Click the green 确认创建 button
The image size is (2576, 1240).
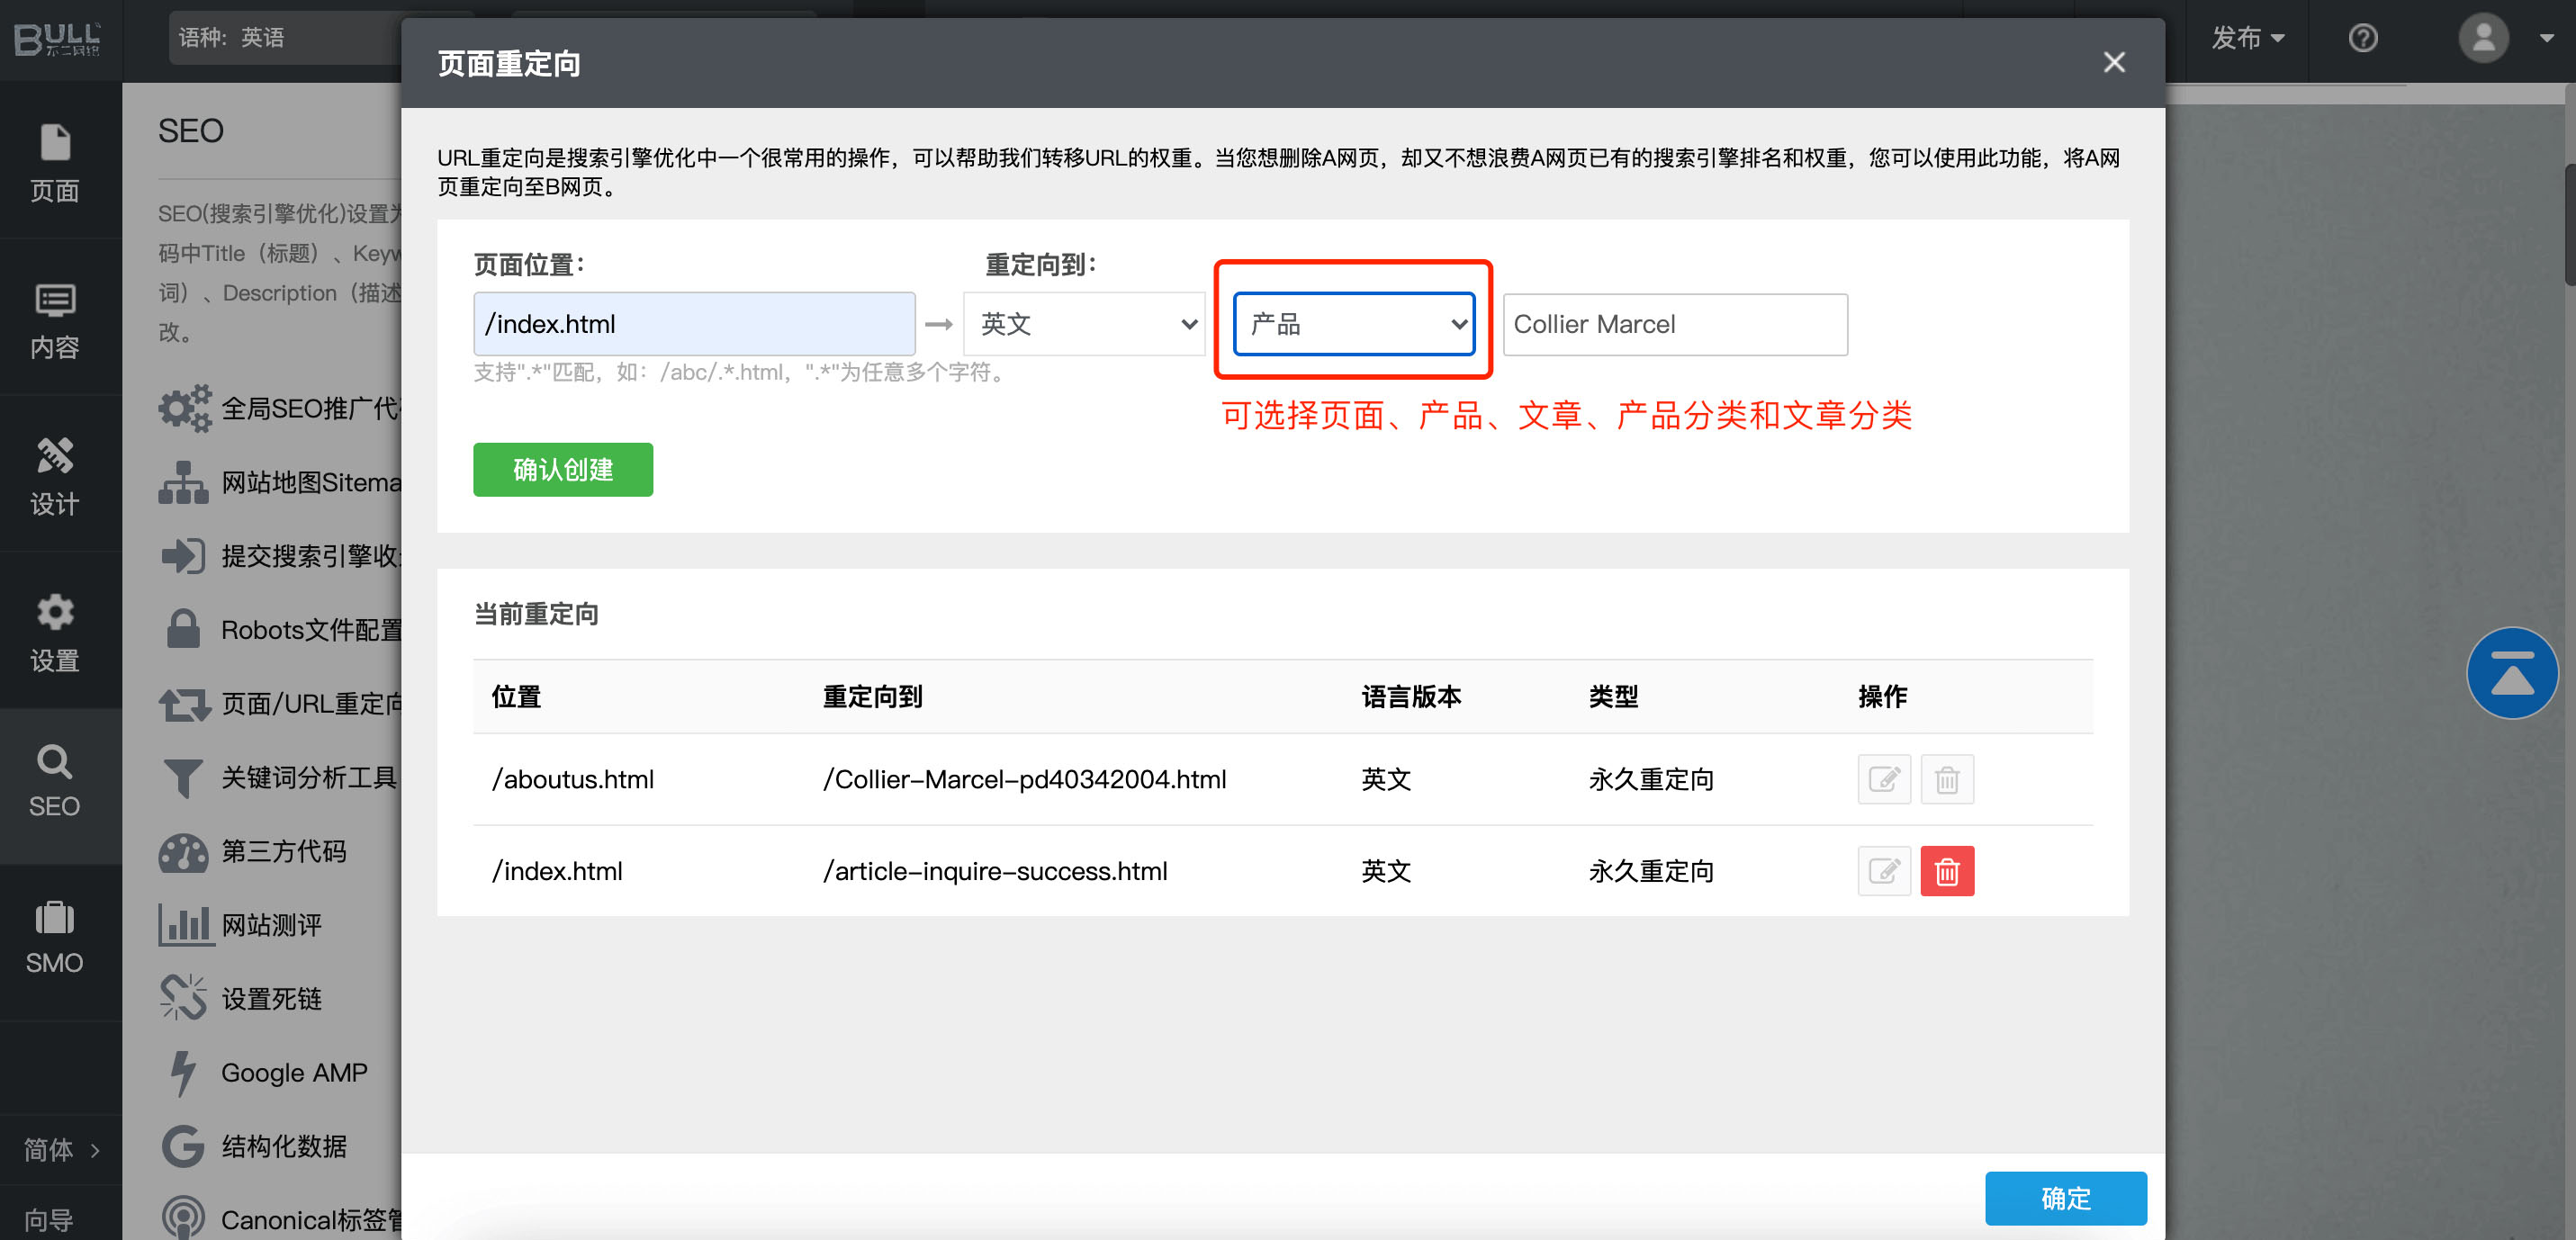coord(563,469)
